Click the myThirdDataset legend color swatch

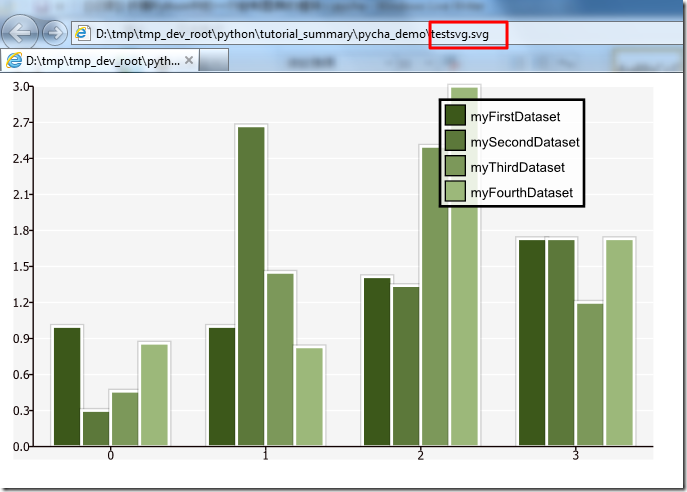(455, 166)
